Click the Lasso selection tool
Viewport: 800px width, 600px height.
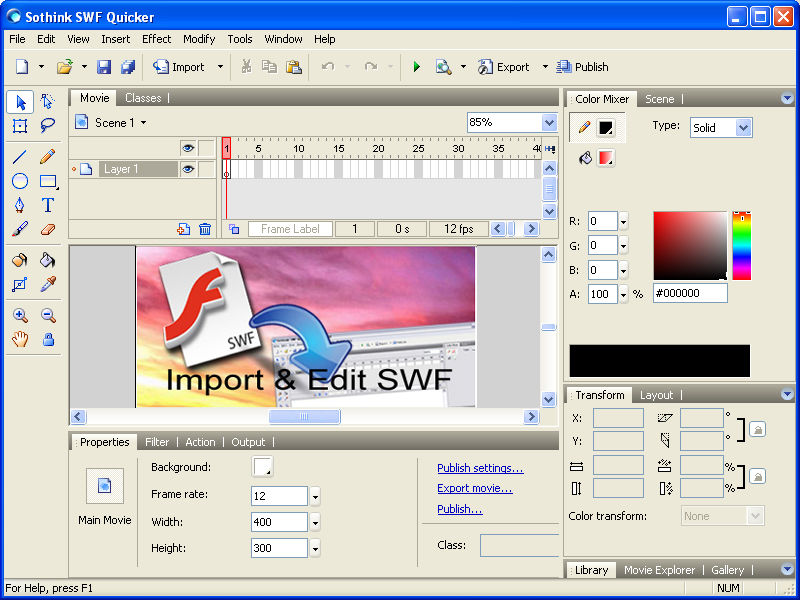click(47, 126)
